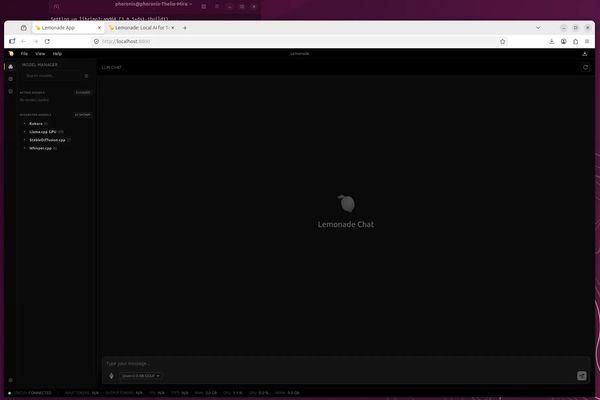
Task: Click the third icon in the left sidebar
Action: tap(11, 91)
